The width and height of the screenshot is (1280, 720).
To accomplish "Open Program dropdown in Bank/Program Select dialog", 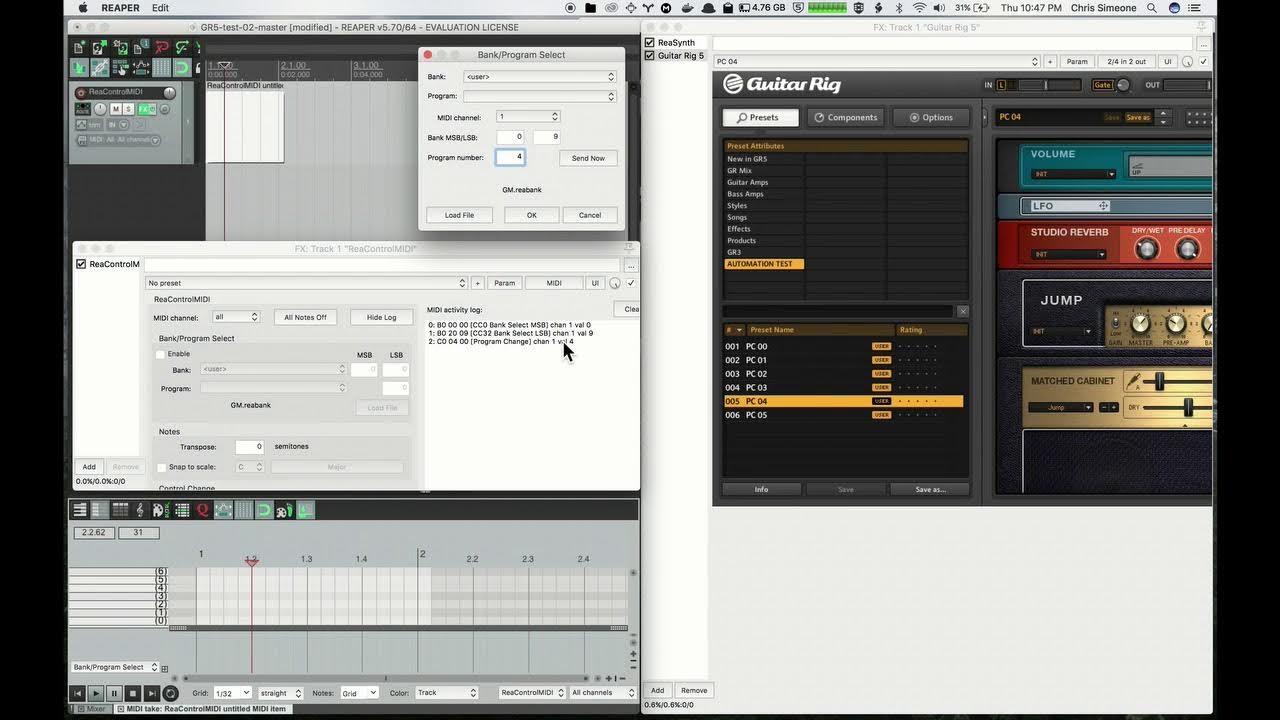I will [x=540, y=97].
